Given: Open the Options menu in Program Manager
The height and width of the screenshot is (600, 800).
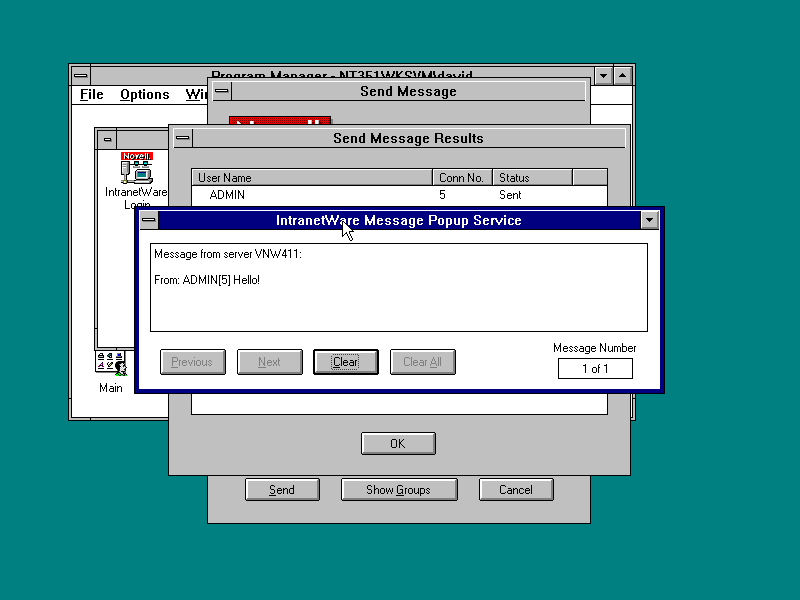Looking at the screenshot, I should (144, 94).
